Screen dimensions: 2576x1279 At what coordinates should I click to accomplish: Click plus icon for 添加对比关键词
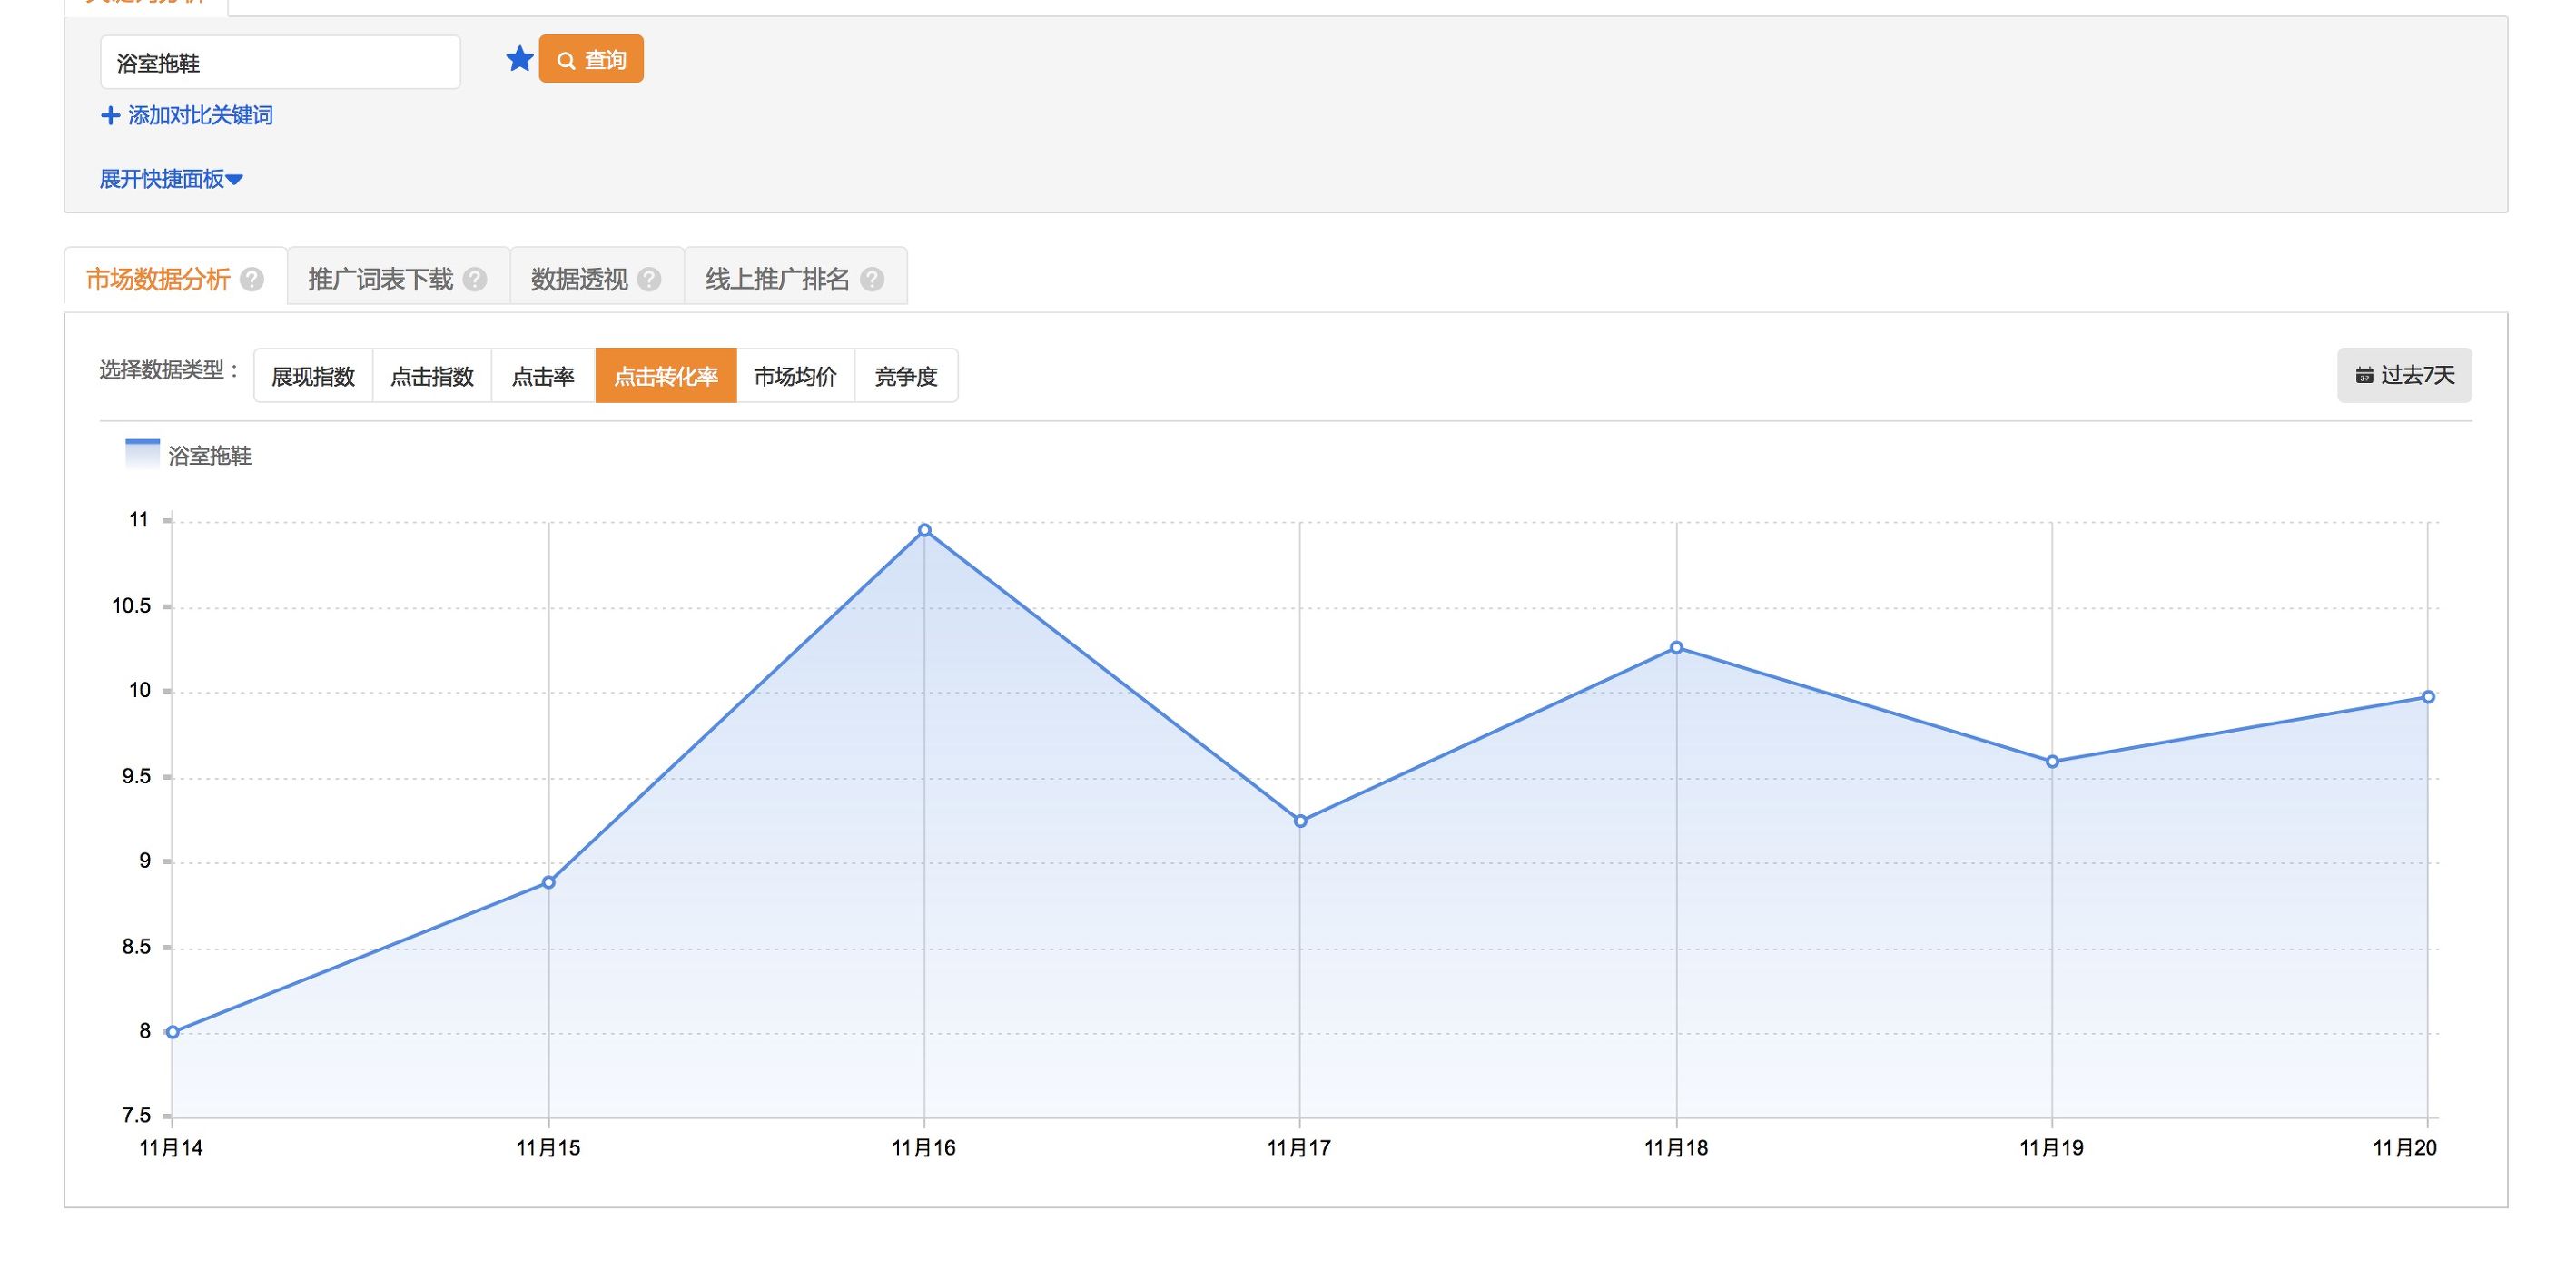point(110,116)
